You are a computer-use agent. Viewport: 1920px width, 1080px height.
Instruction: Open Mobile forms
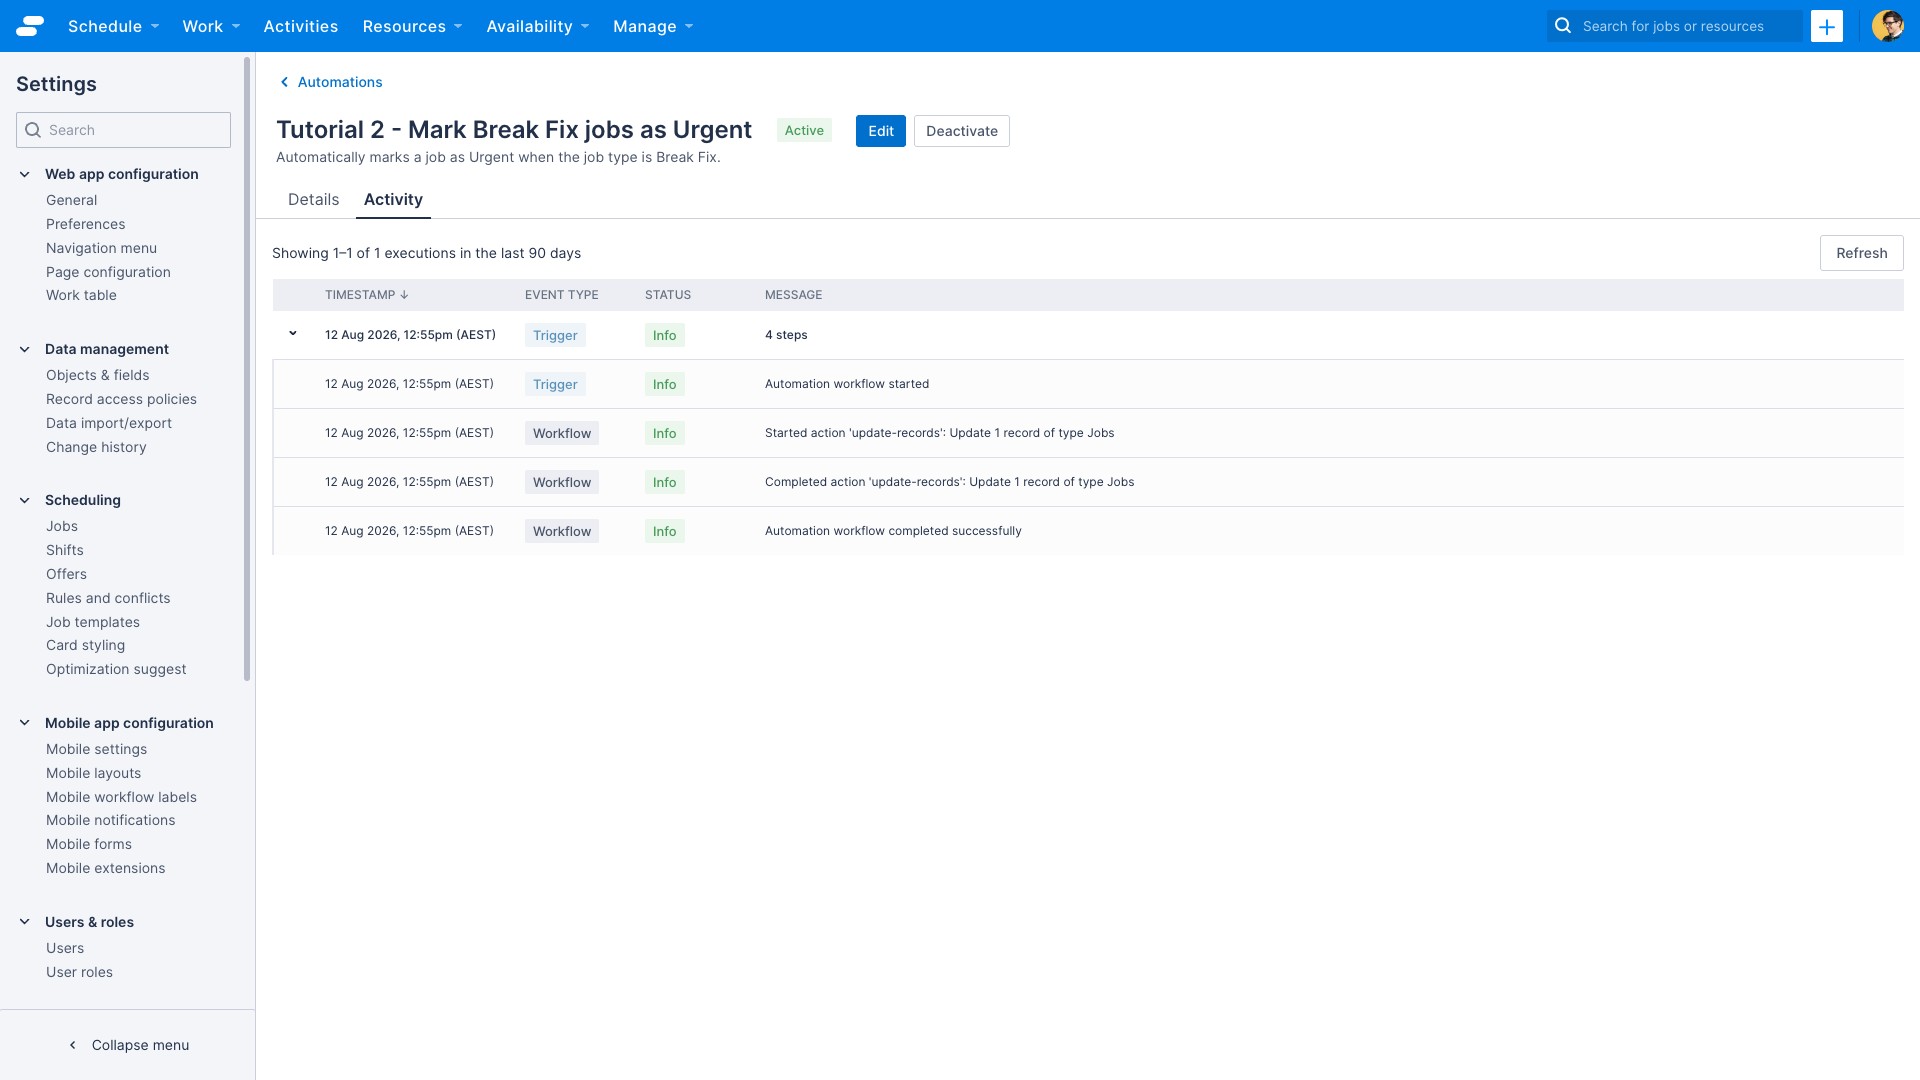coord(89,844)
